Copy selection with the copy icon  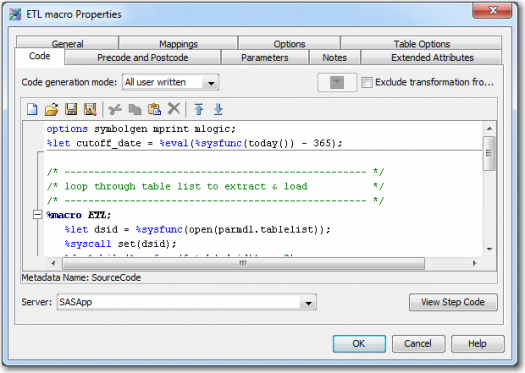tap(135, 109)
